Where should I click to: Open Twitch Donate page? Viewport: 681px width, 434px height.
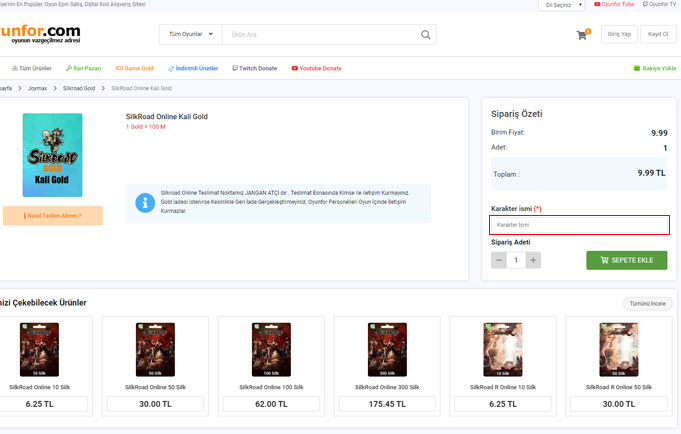pos(255,68)
